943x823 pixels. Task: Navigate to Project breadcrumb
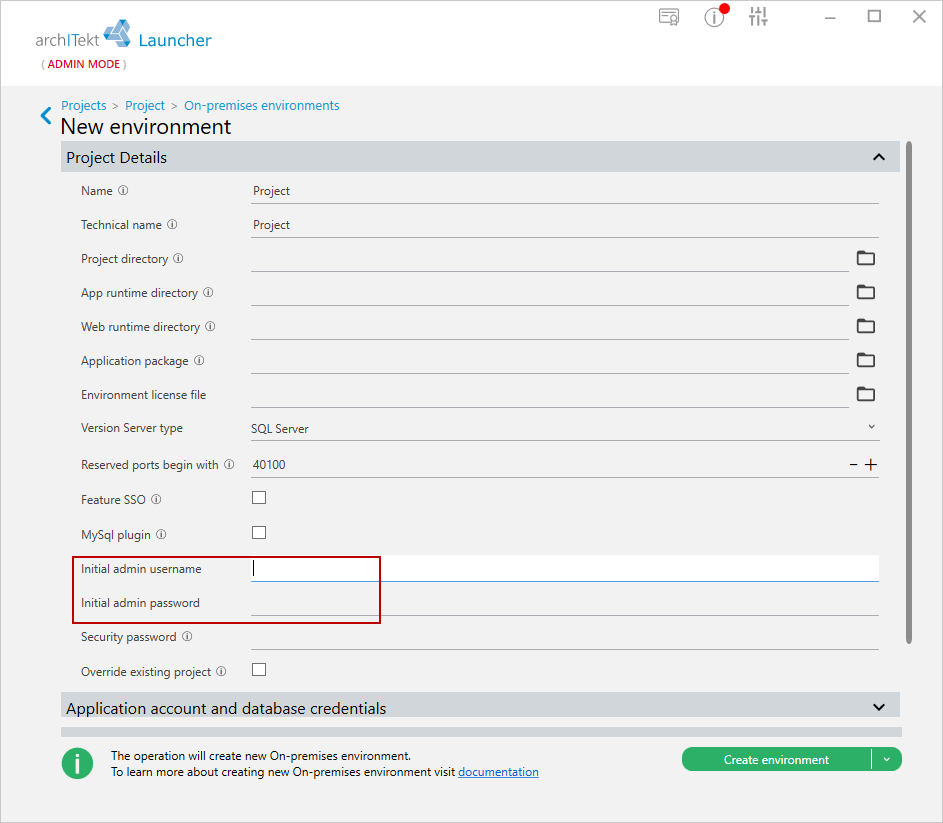(x=145, y=105)
